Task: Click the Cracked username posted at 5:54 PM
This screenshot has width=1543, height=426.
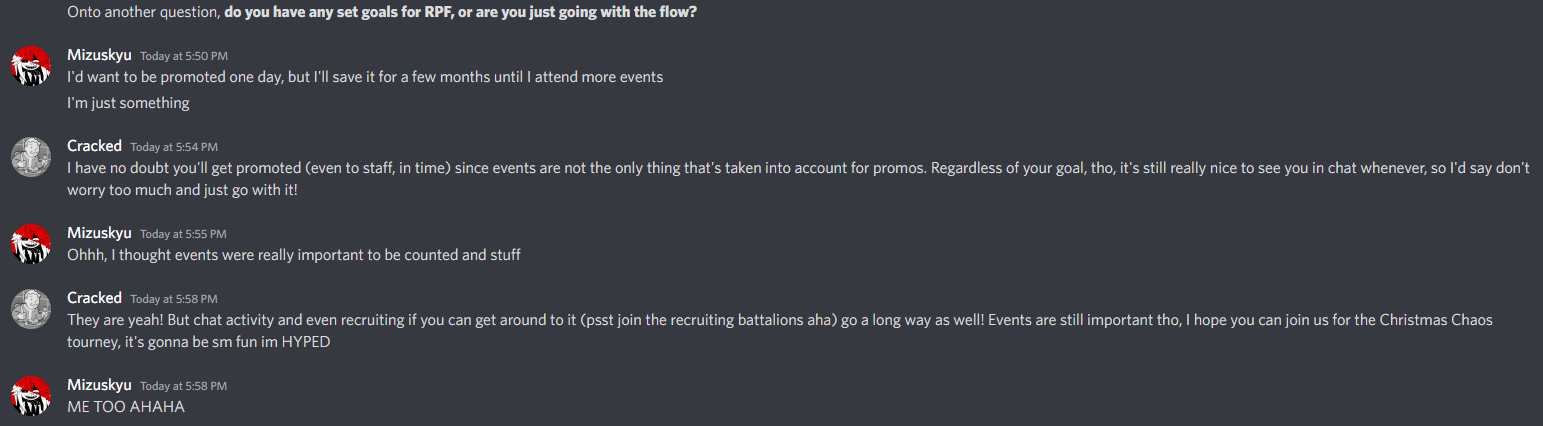Action: pos(94,146)
